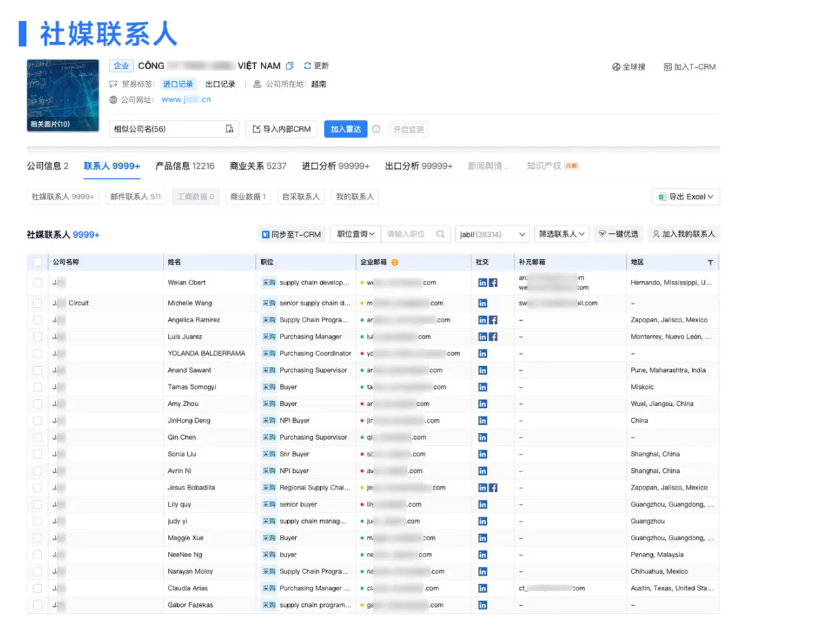Open LinkedIn icon for Weian Obert
The height and width of the screenshot is (638, 814).
click(482, 283)
